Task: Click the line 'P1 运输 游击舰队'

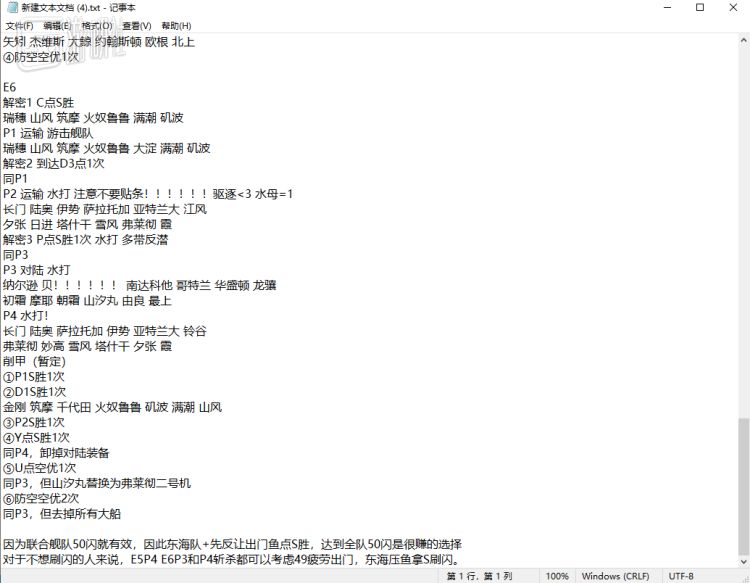Action: [x=48, y=133]
